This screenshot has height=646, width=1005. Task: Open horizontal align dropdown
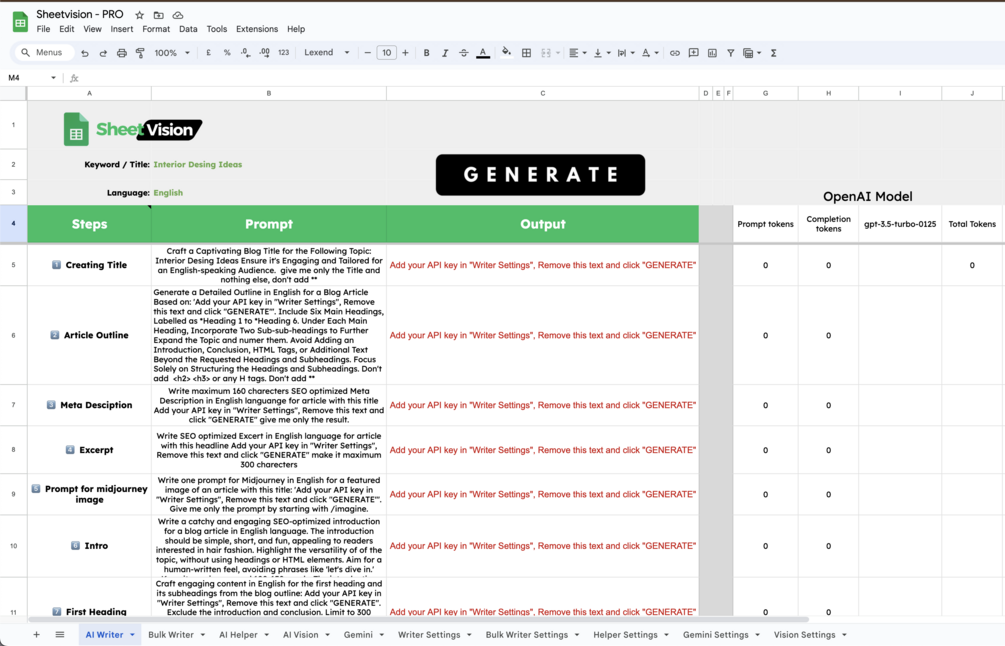(x=578, y=53)
